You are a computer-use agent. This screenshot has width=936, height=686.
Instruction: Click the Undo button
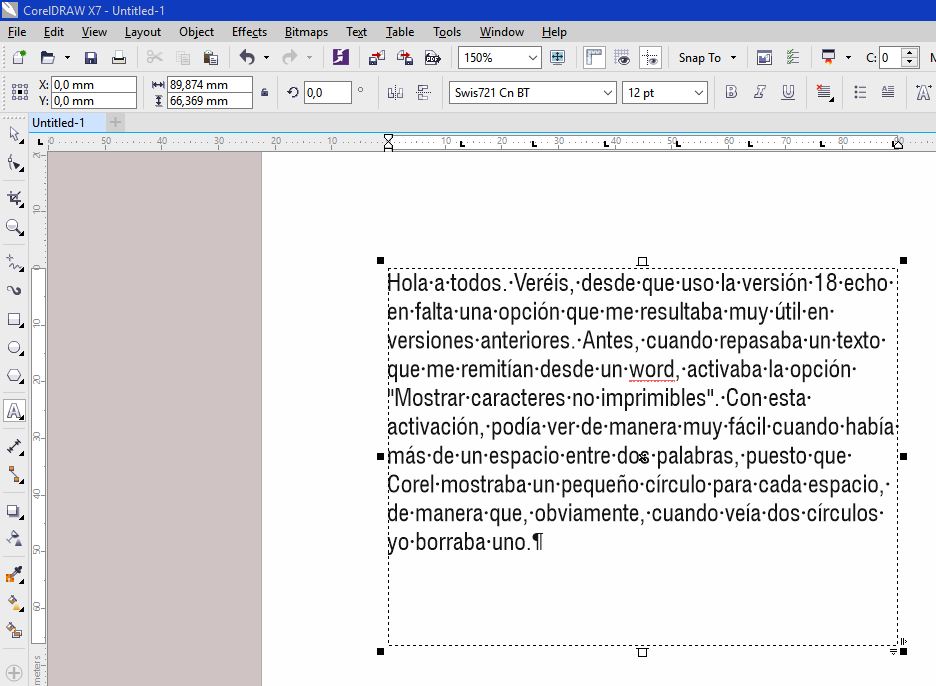point(247,58)
